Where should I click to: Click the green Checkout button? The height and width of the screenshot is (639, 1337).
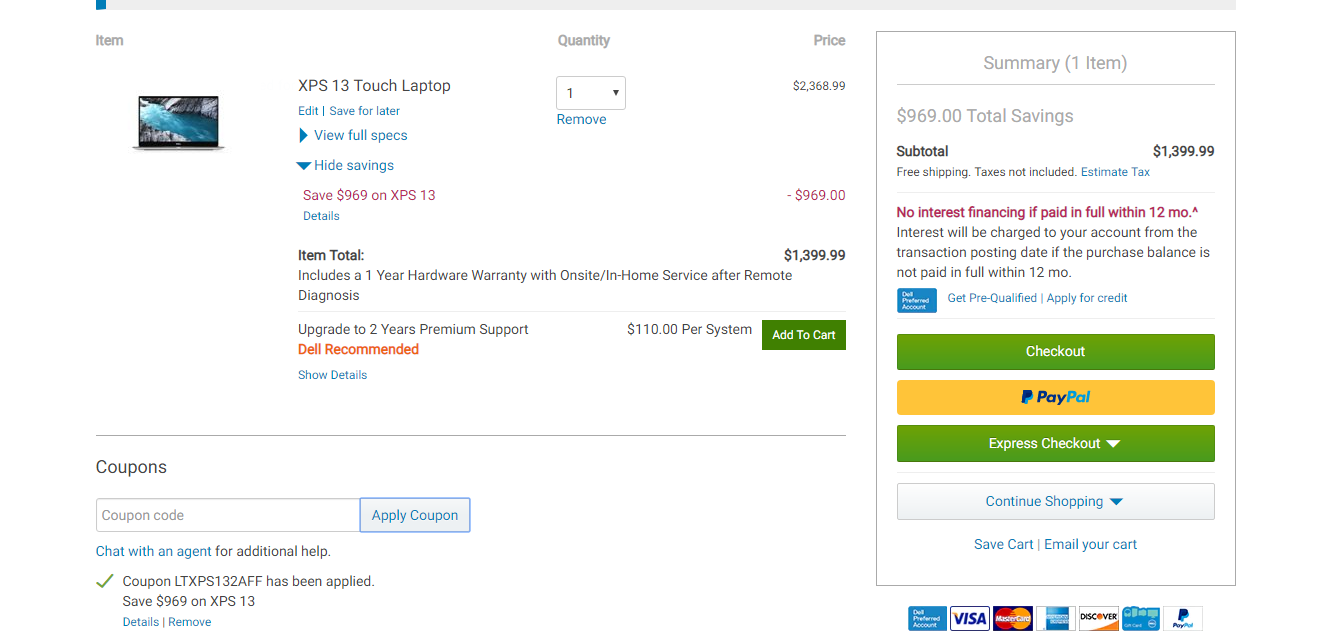click(x=1056, y=352)
